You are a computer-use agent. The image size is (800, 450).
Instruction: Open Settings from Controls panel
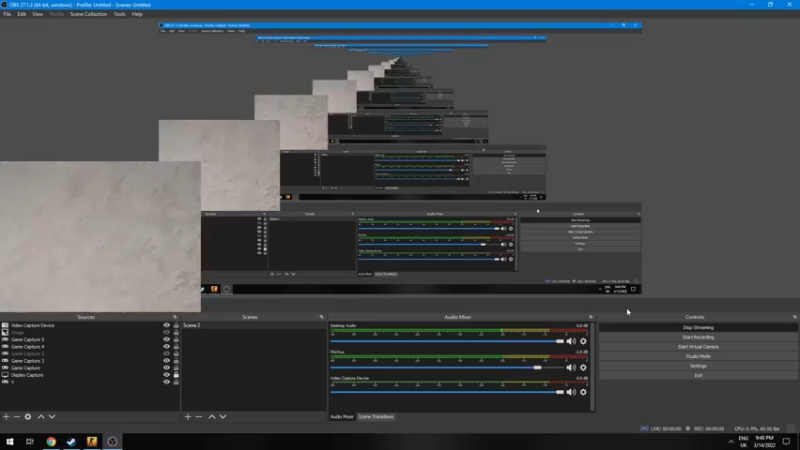tap(698, 366)
